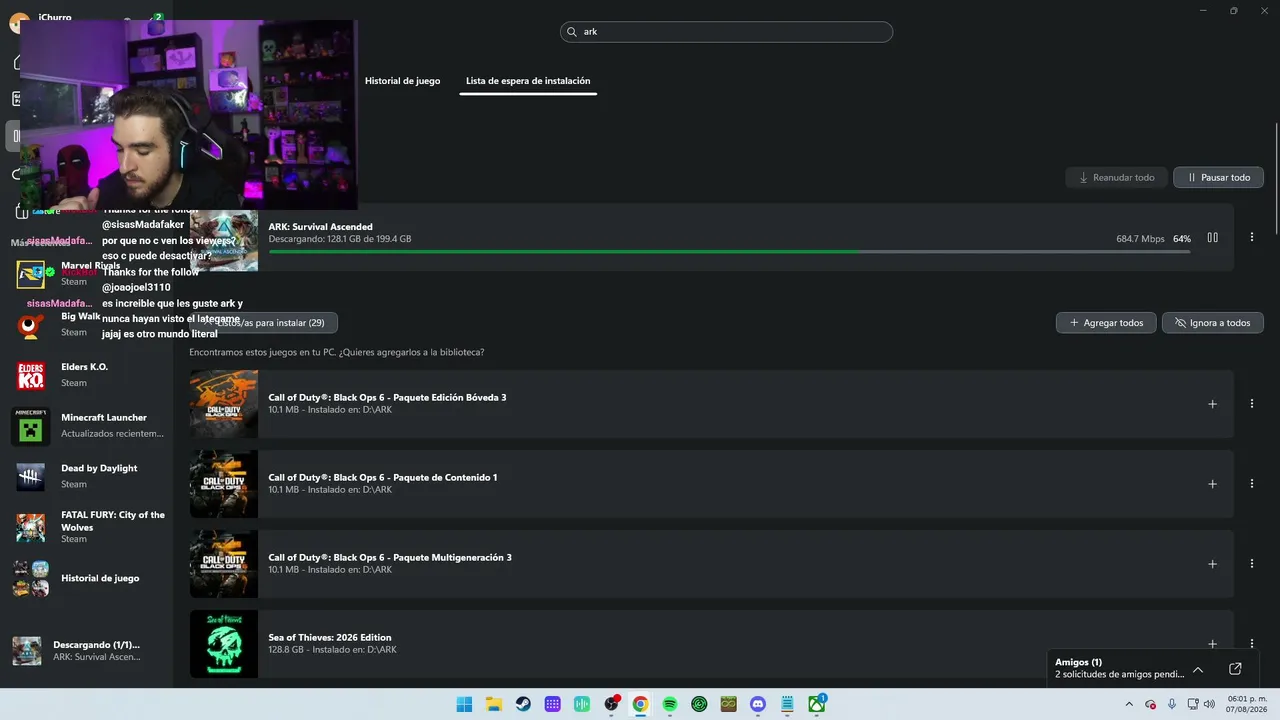Viewport: 1280px width, 720px height.
Task: Open Steam from the taskbar
Action: point(523,704)
